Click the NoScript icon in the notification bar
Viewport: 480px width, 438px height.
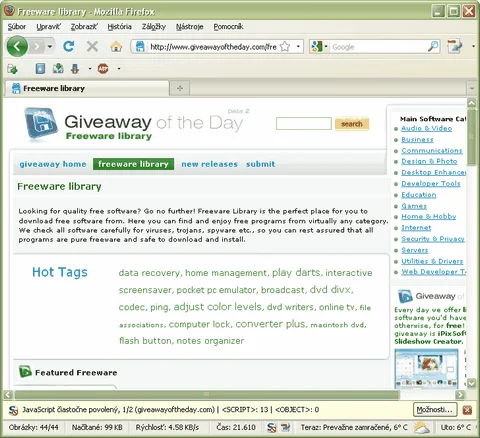click(x=13, y=410)
